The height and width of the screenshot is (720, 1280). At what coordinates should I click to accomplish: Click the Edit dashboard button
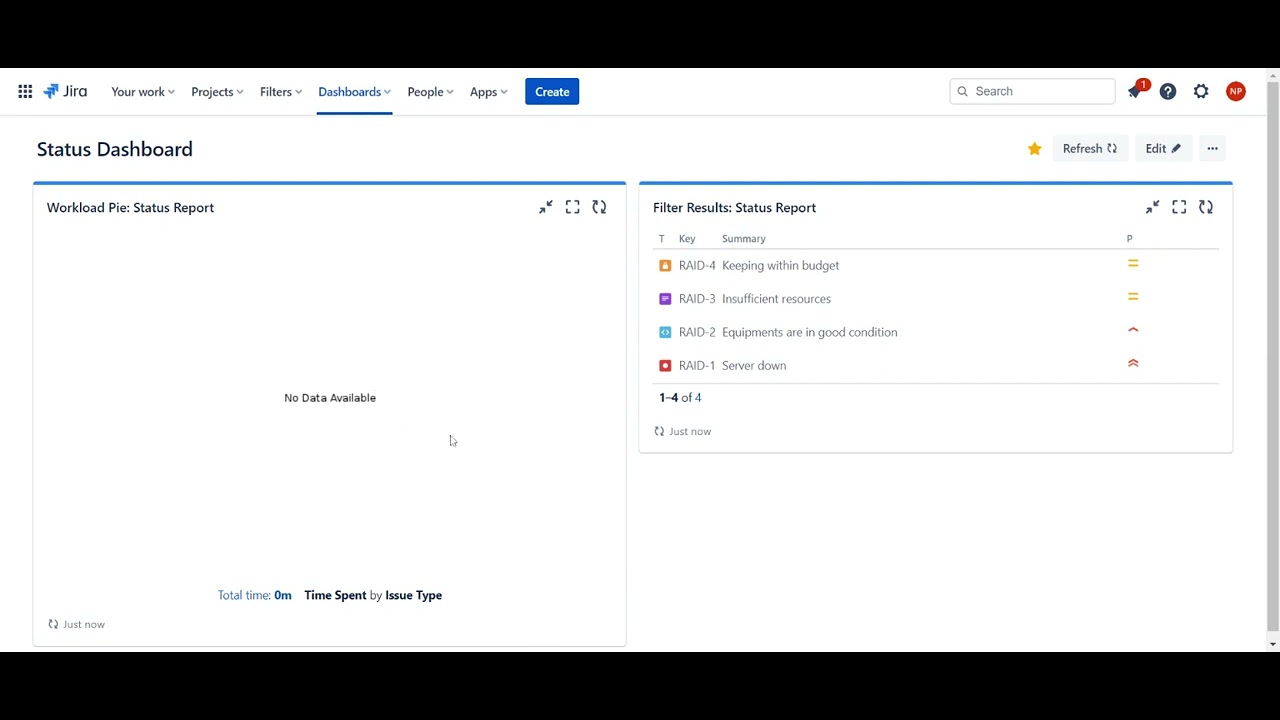pyautogui.click(x=1163, y=149)
